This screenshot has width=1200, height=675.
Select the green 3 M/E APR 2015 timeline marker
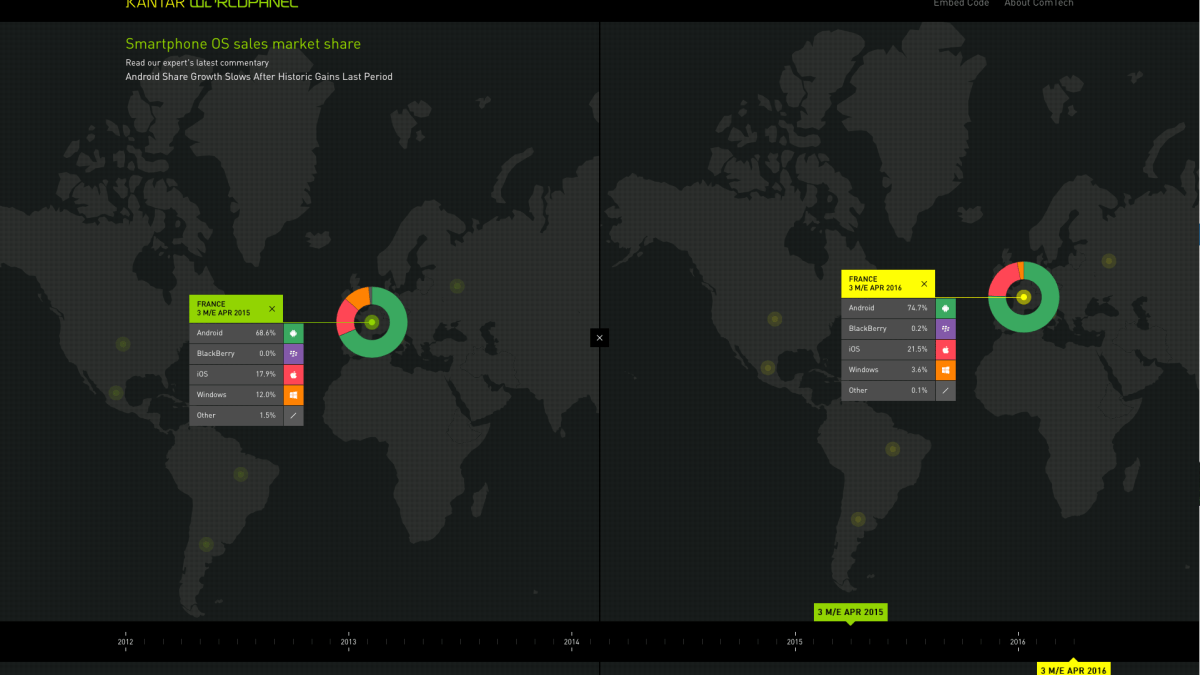pos(851,611)
